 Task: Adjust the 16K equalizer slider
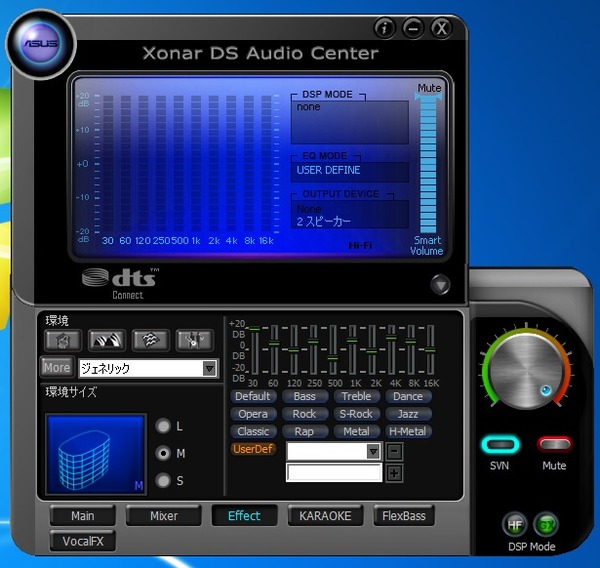point(430,349)
